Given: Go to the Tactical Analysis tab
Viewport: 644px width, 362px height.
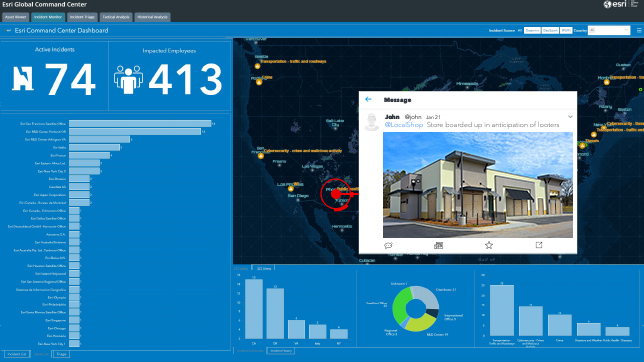Looking at the screenshot, I should pyautogui.click(x=116, y=17).
